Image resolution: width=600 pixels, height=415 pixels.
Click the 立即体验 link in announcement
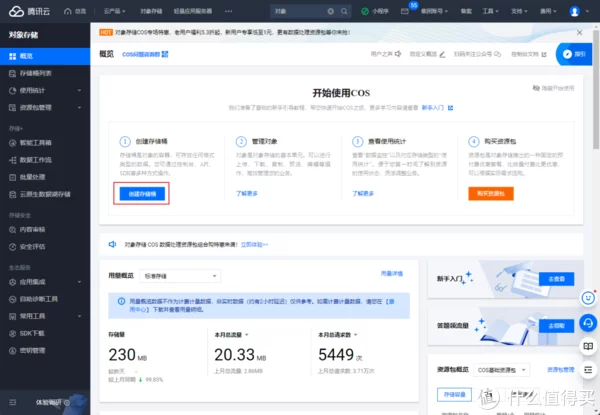tap(254, 244)
